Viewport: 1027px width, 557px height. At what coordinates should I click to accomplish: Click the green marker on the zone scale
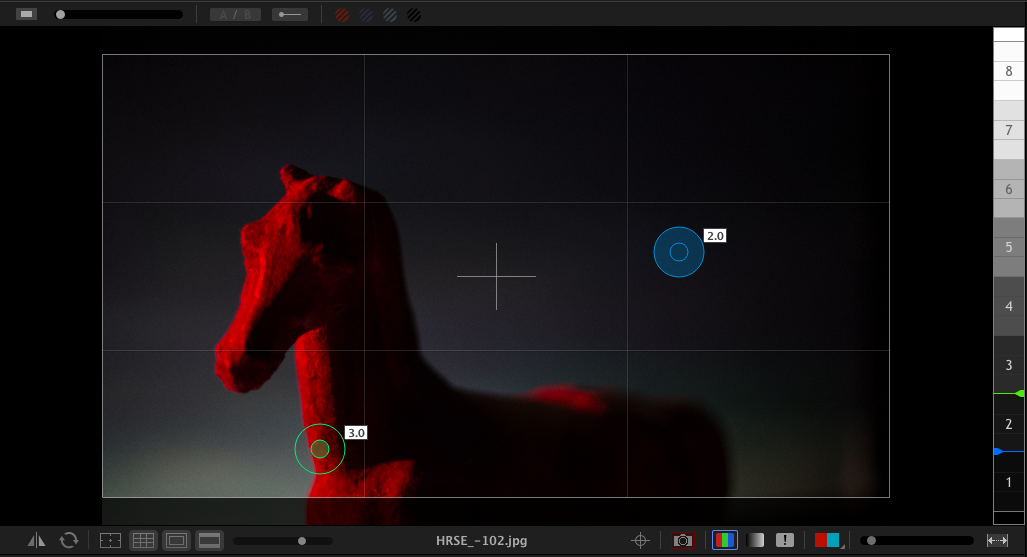(x=1019, y=393)
